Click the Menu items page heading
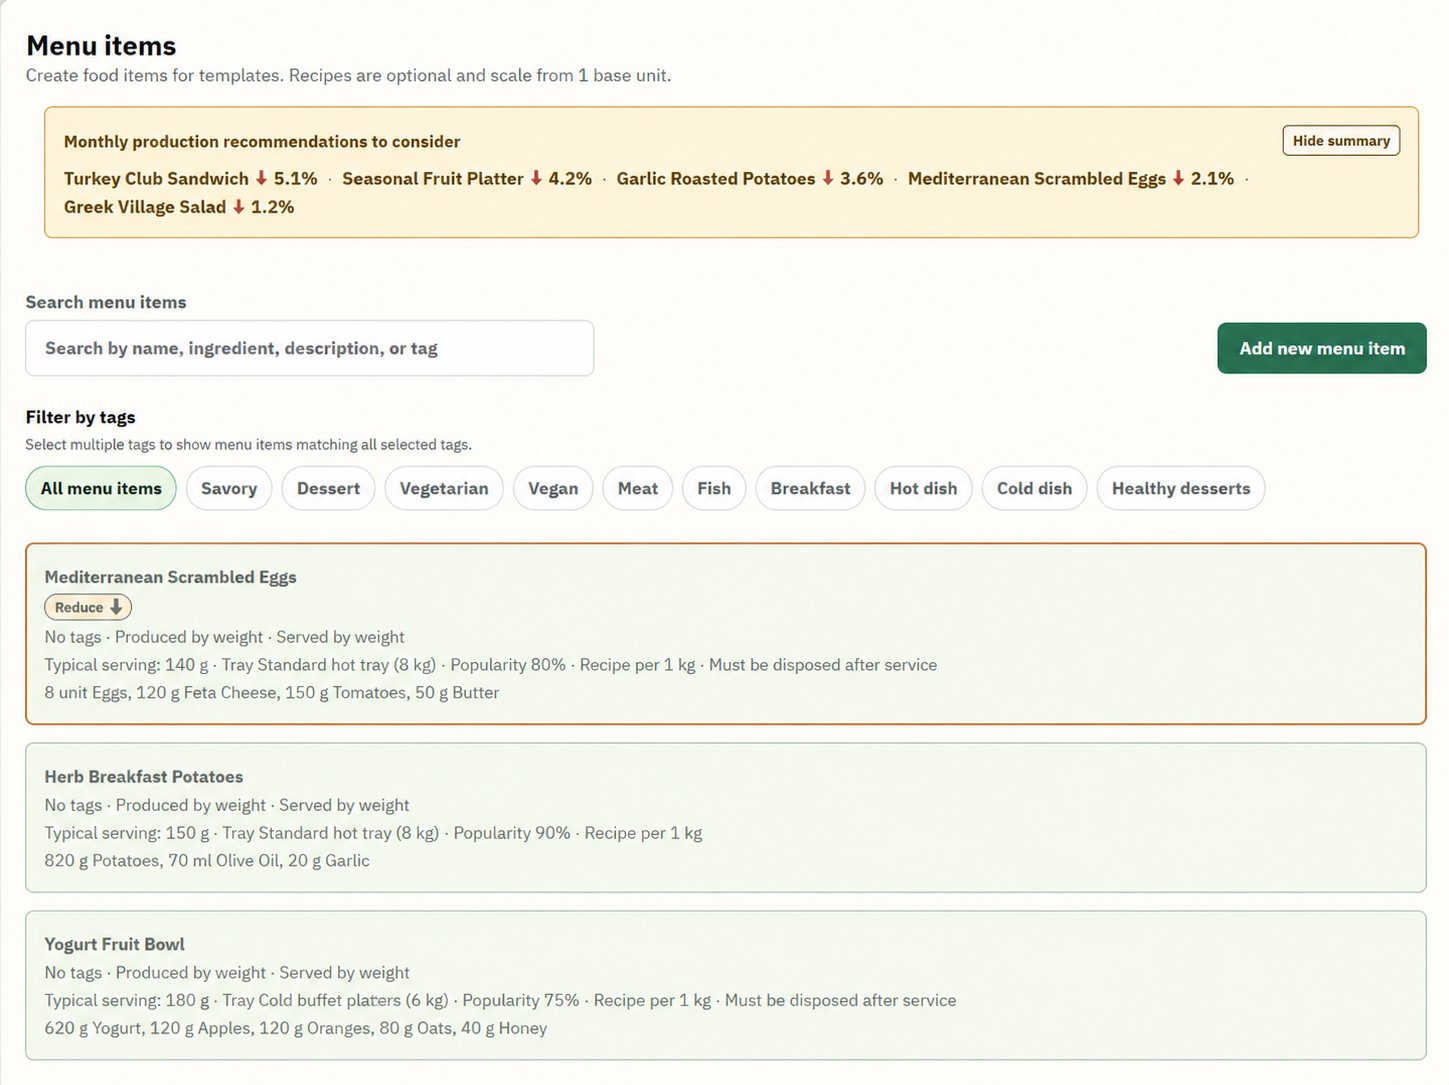Screen dimensions: 1449x1085 click(101, 46)
